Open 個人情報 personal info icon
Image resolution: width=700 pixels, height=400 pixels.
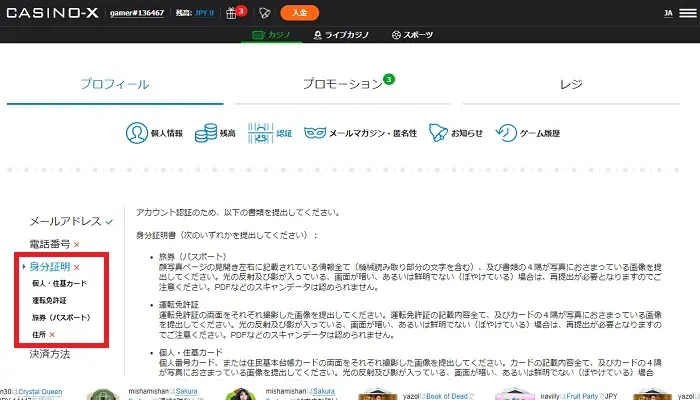[x=137, y=133]
